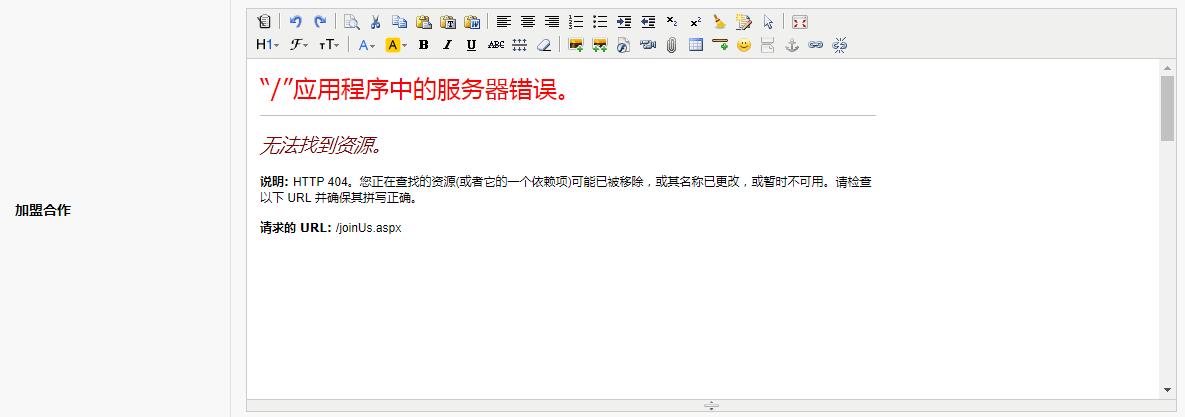Cut selection with the scissors icon
This screenshot has height=417, width=1185.
[x=375, y=21]
